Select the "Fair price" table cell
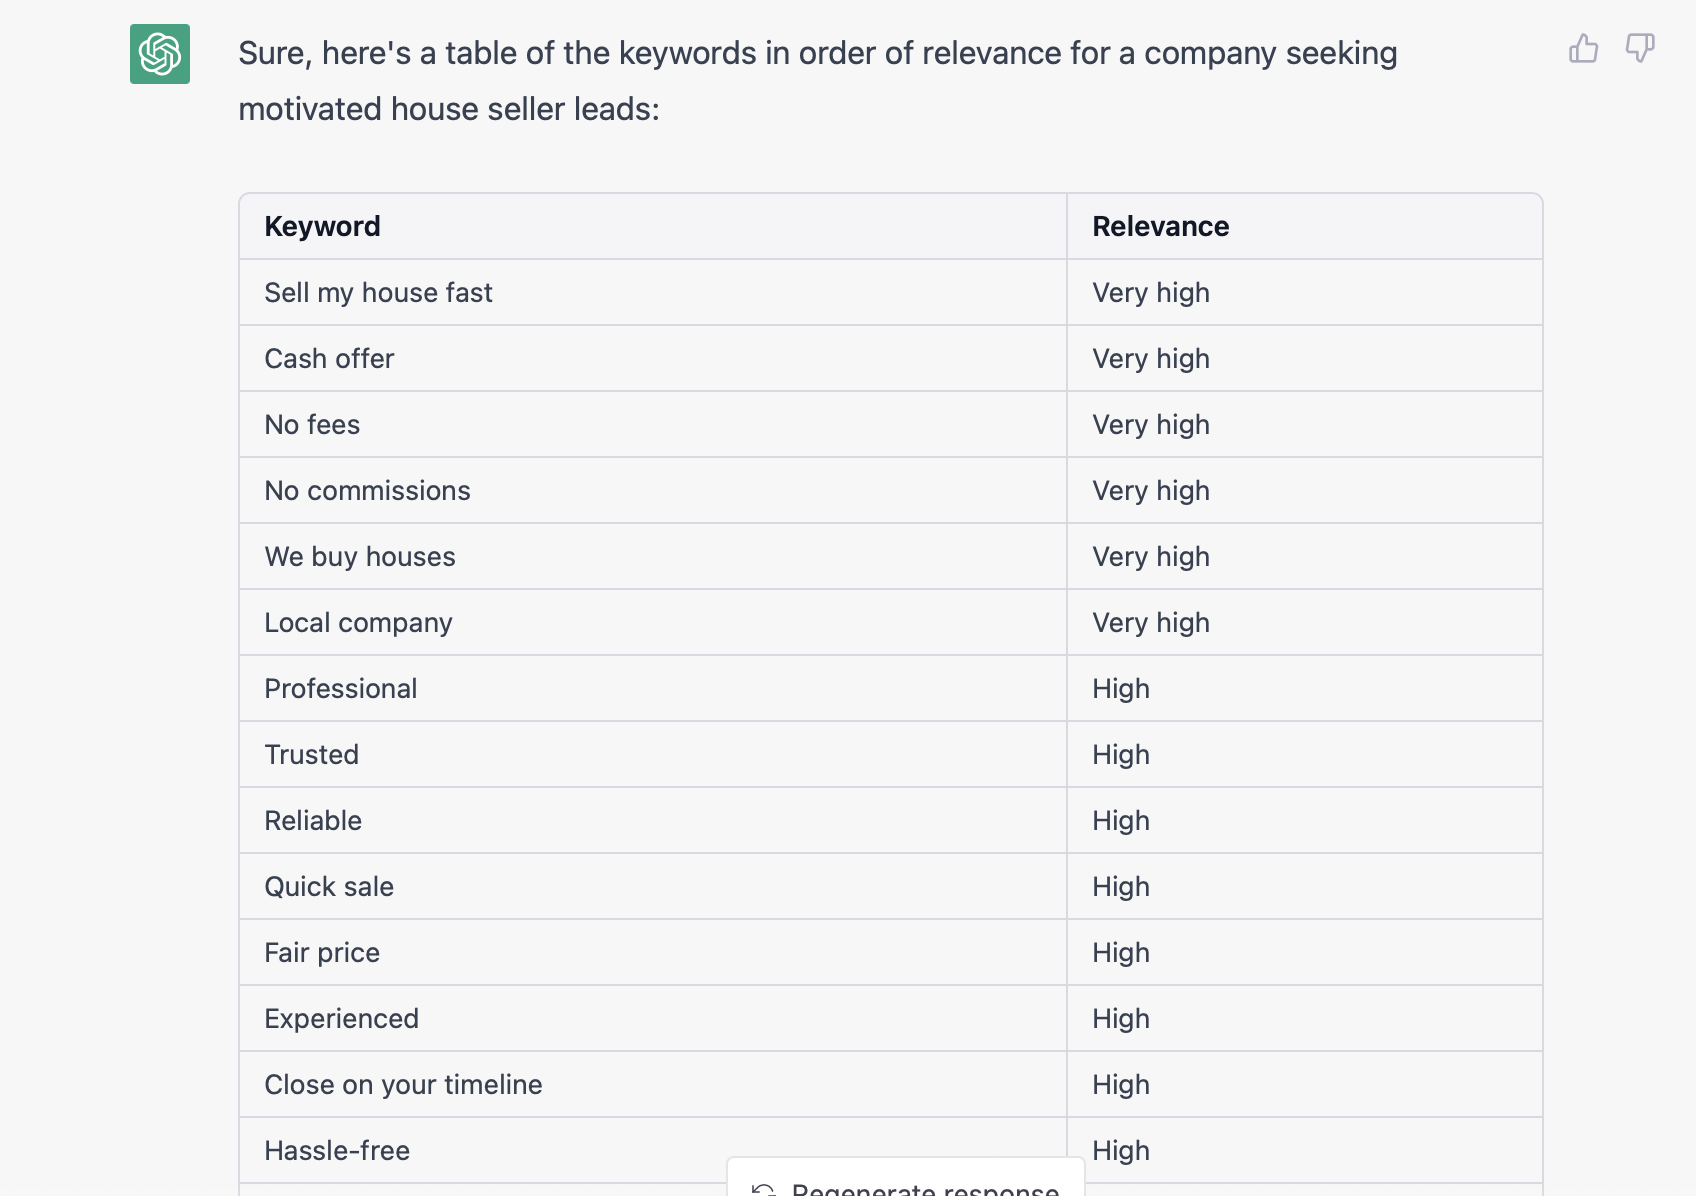 tap(322, 952)
